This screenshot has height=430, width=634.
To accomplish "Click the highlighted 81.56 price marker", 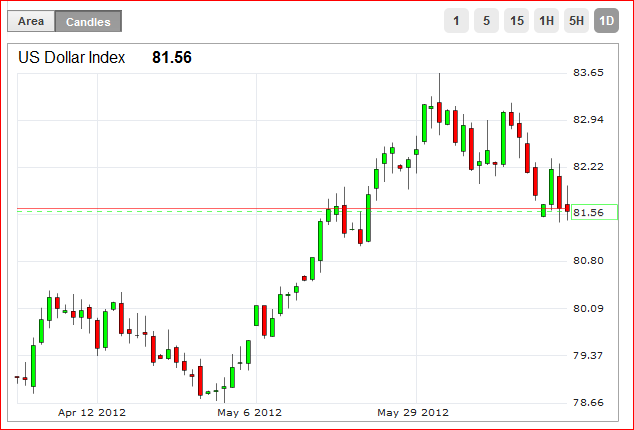I will click(x=594, y=212).
